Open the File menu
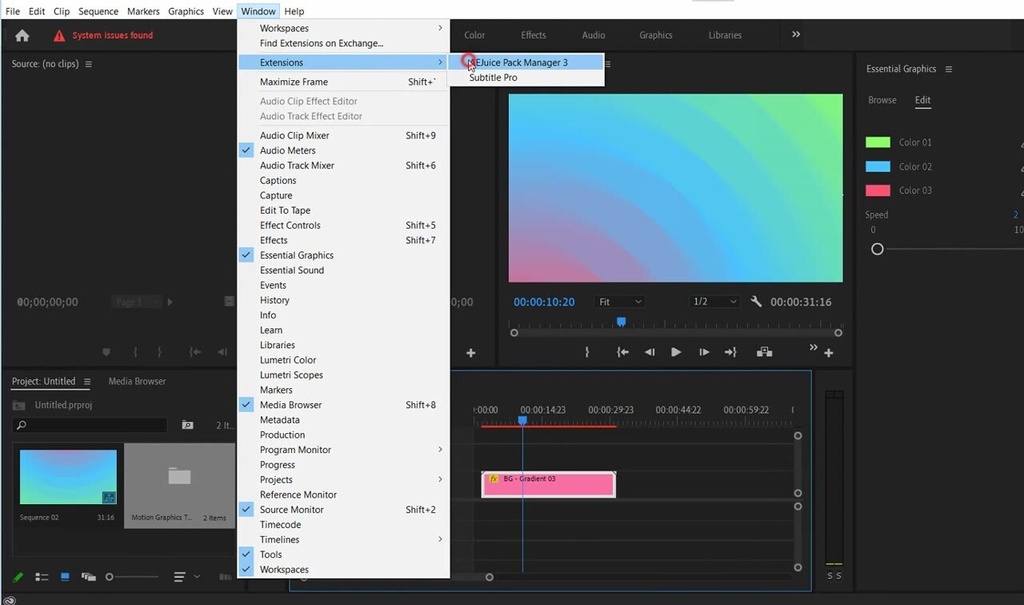The height and width of the screenshot is (605, 1024). click(x=12, y=11)
